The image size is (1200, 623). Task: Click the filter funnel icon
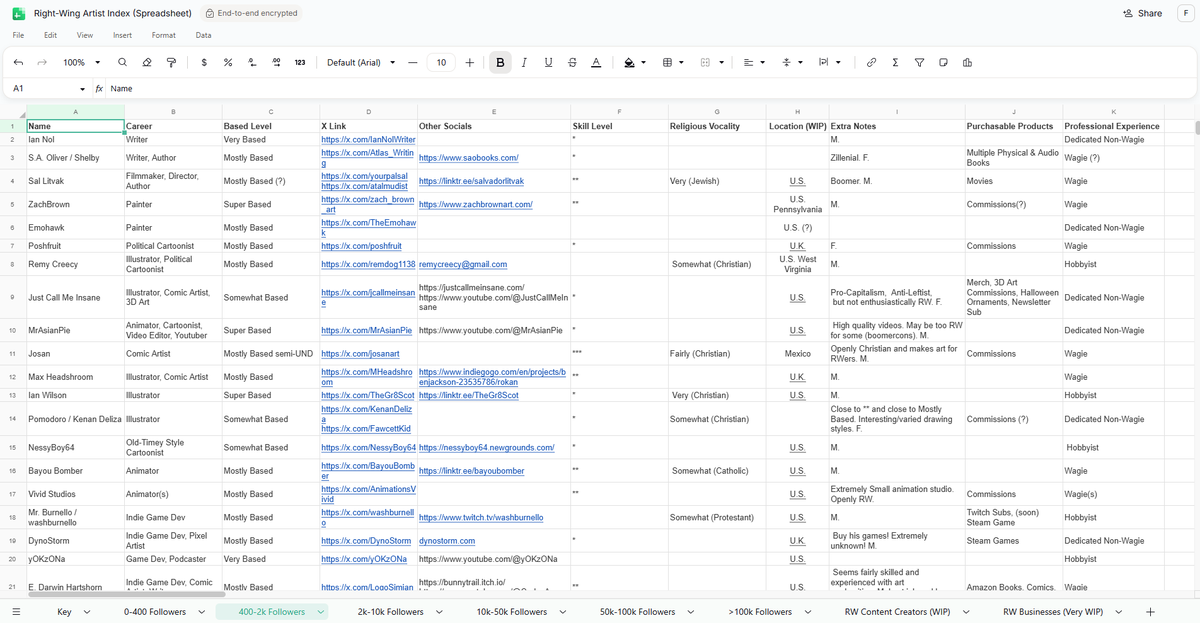919,62
